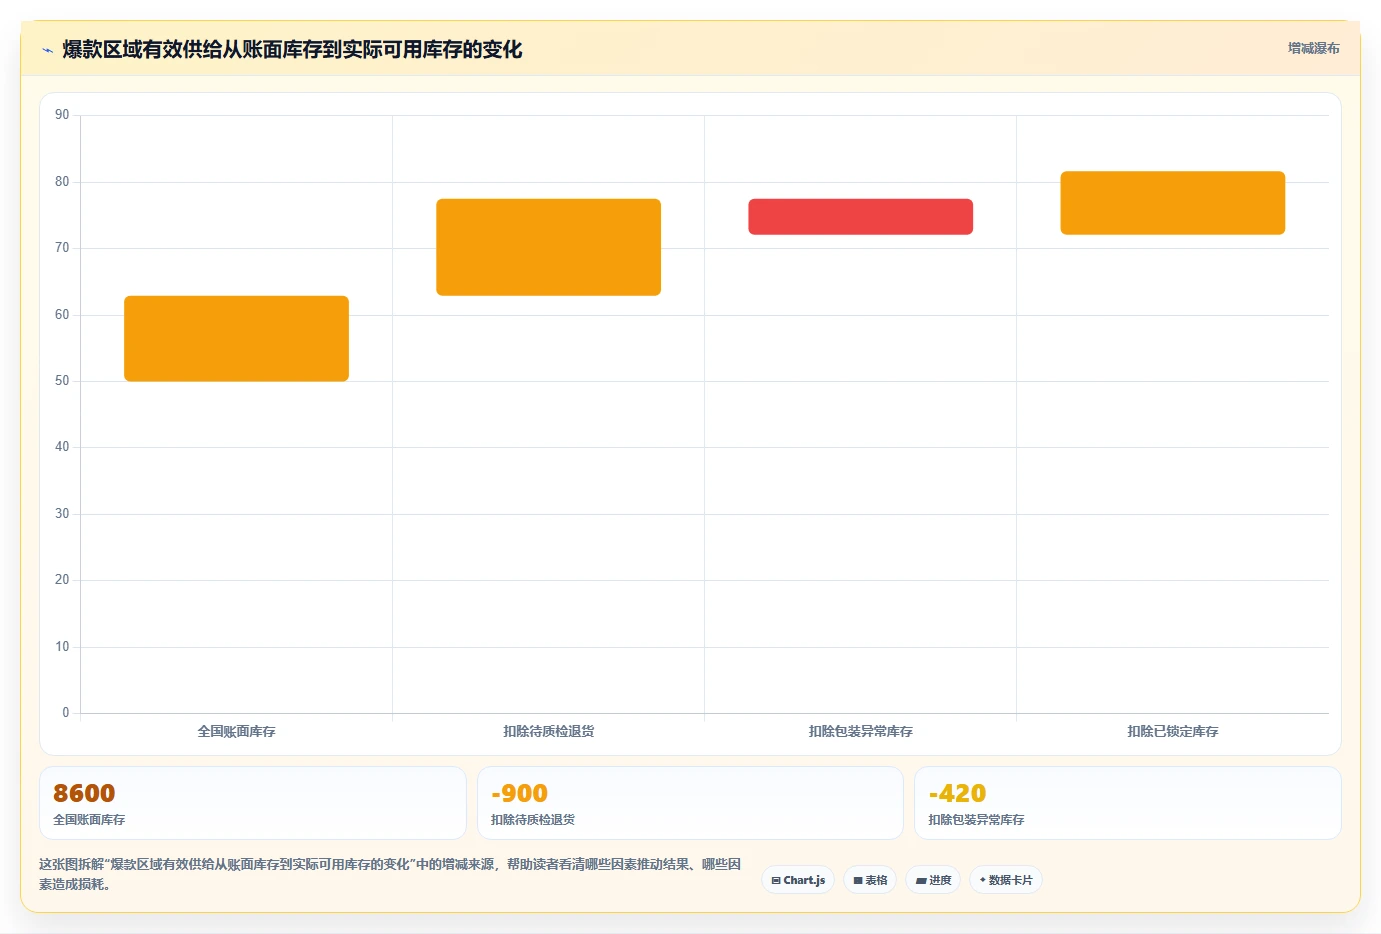Click the Chart.js chip
1381x934 pixels.
[798, 880]
